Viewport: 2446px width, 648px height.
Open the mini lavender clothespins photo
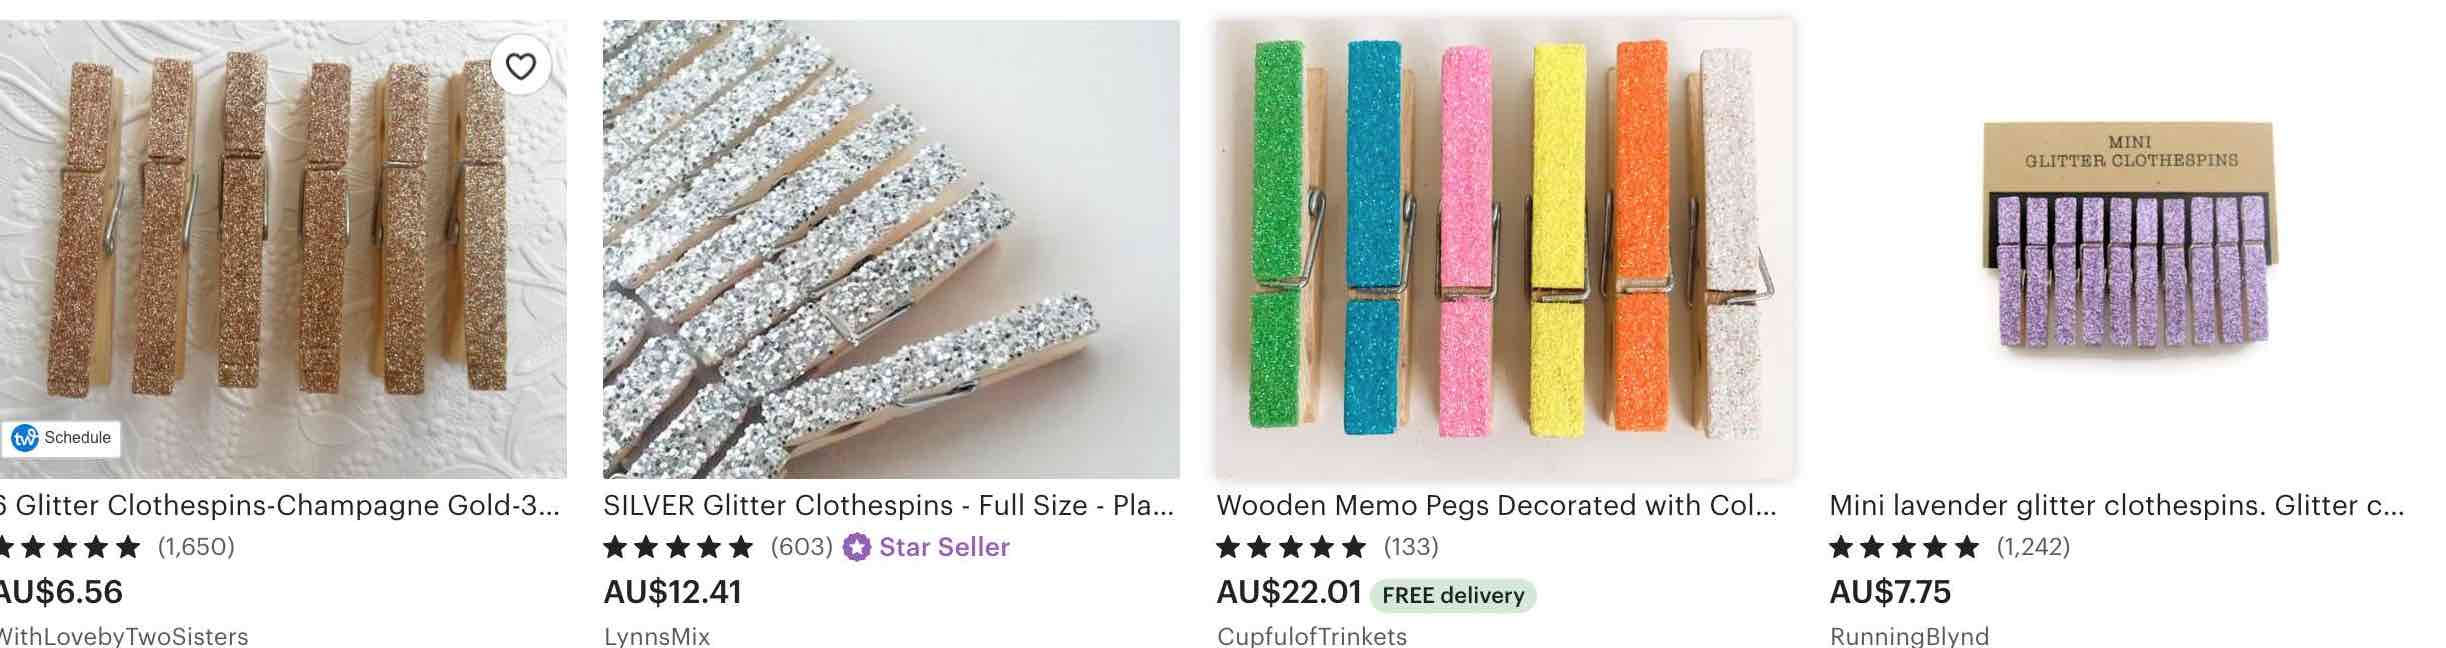[2118, 249]
